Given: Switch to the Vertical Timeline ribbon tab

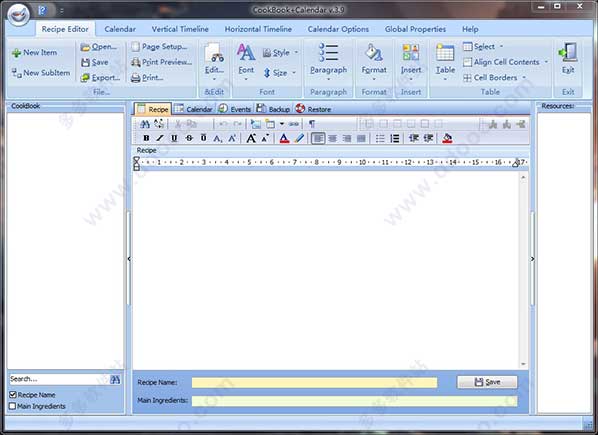Looking at the screenshot, I should tap(180, 29).
